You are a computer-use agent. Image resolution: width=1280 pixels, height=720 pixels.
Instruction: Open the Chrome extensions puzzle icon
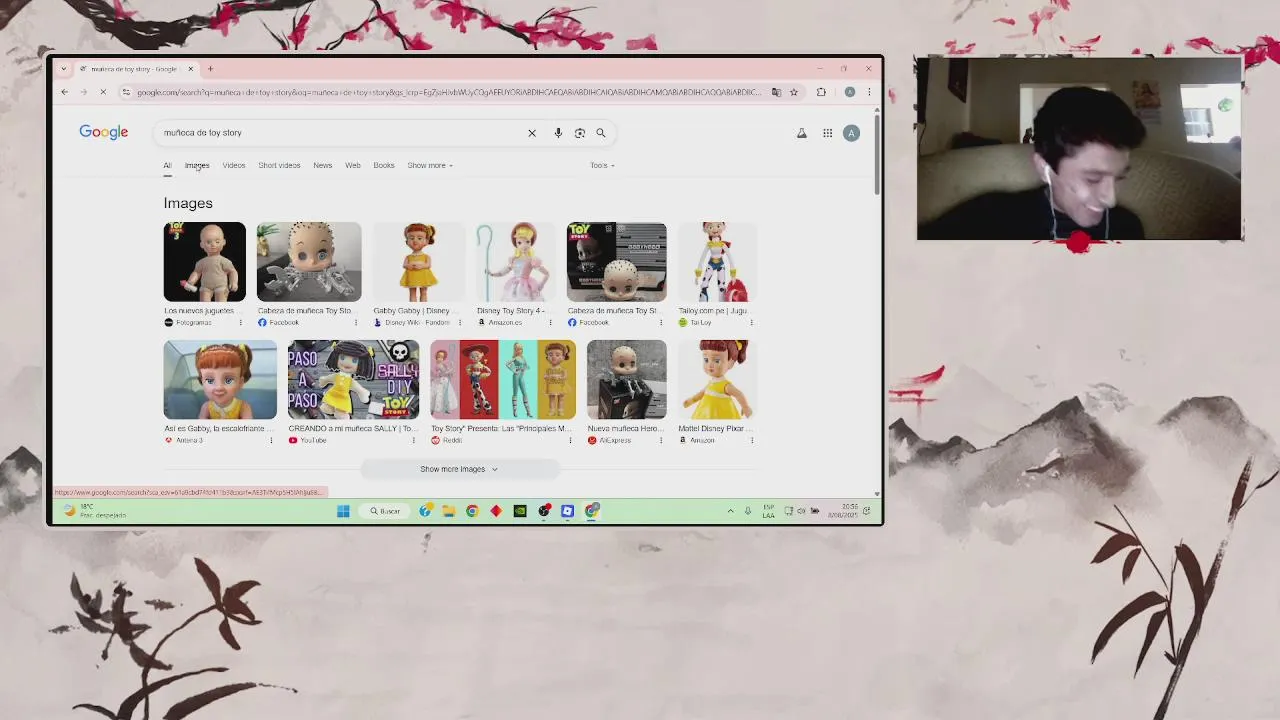[x=821, y=92]
